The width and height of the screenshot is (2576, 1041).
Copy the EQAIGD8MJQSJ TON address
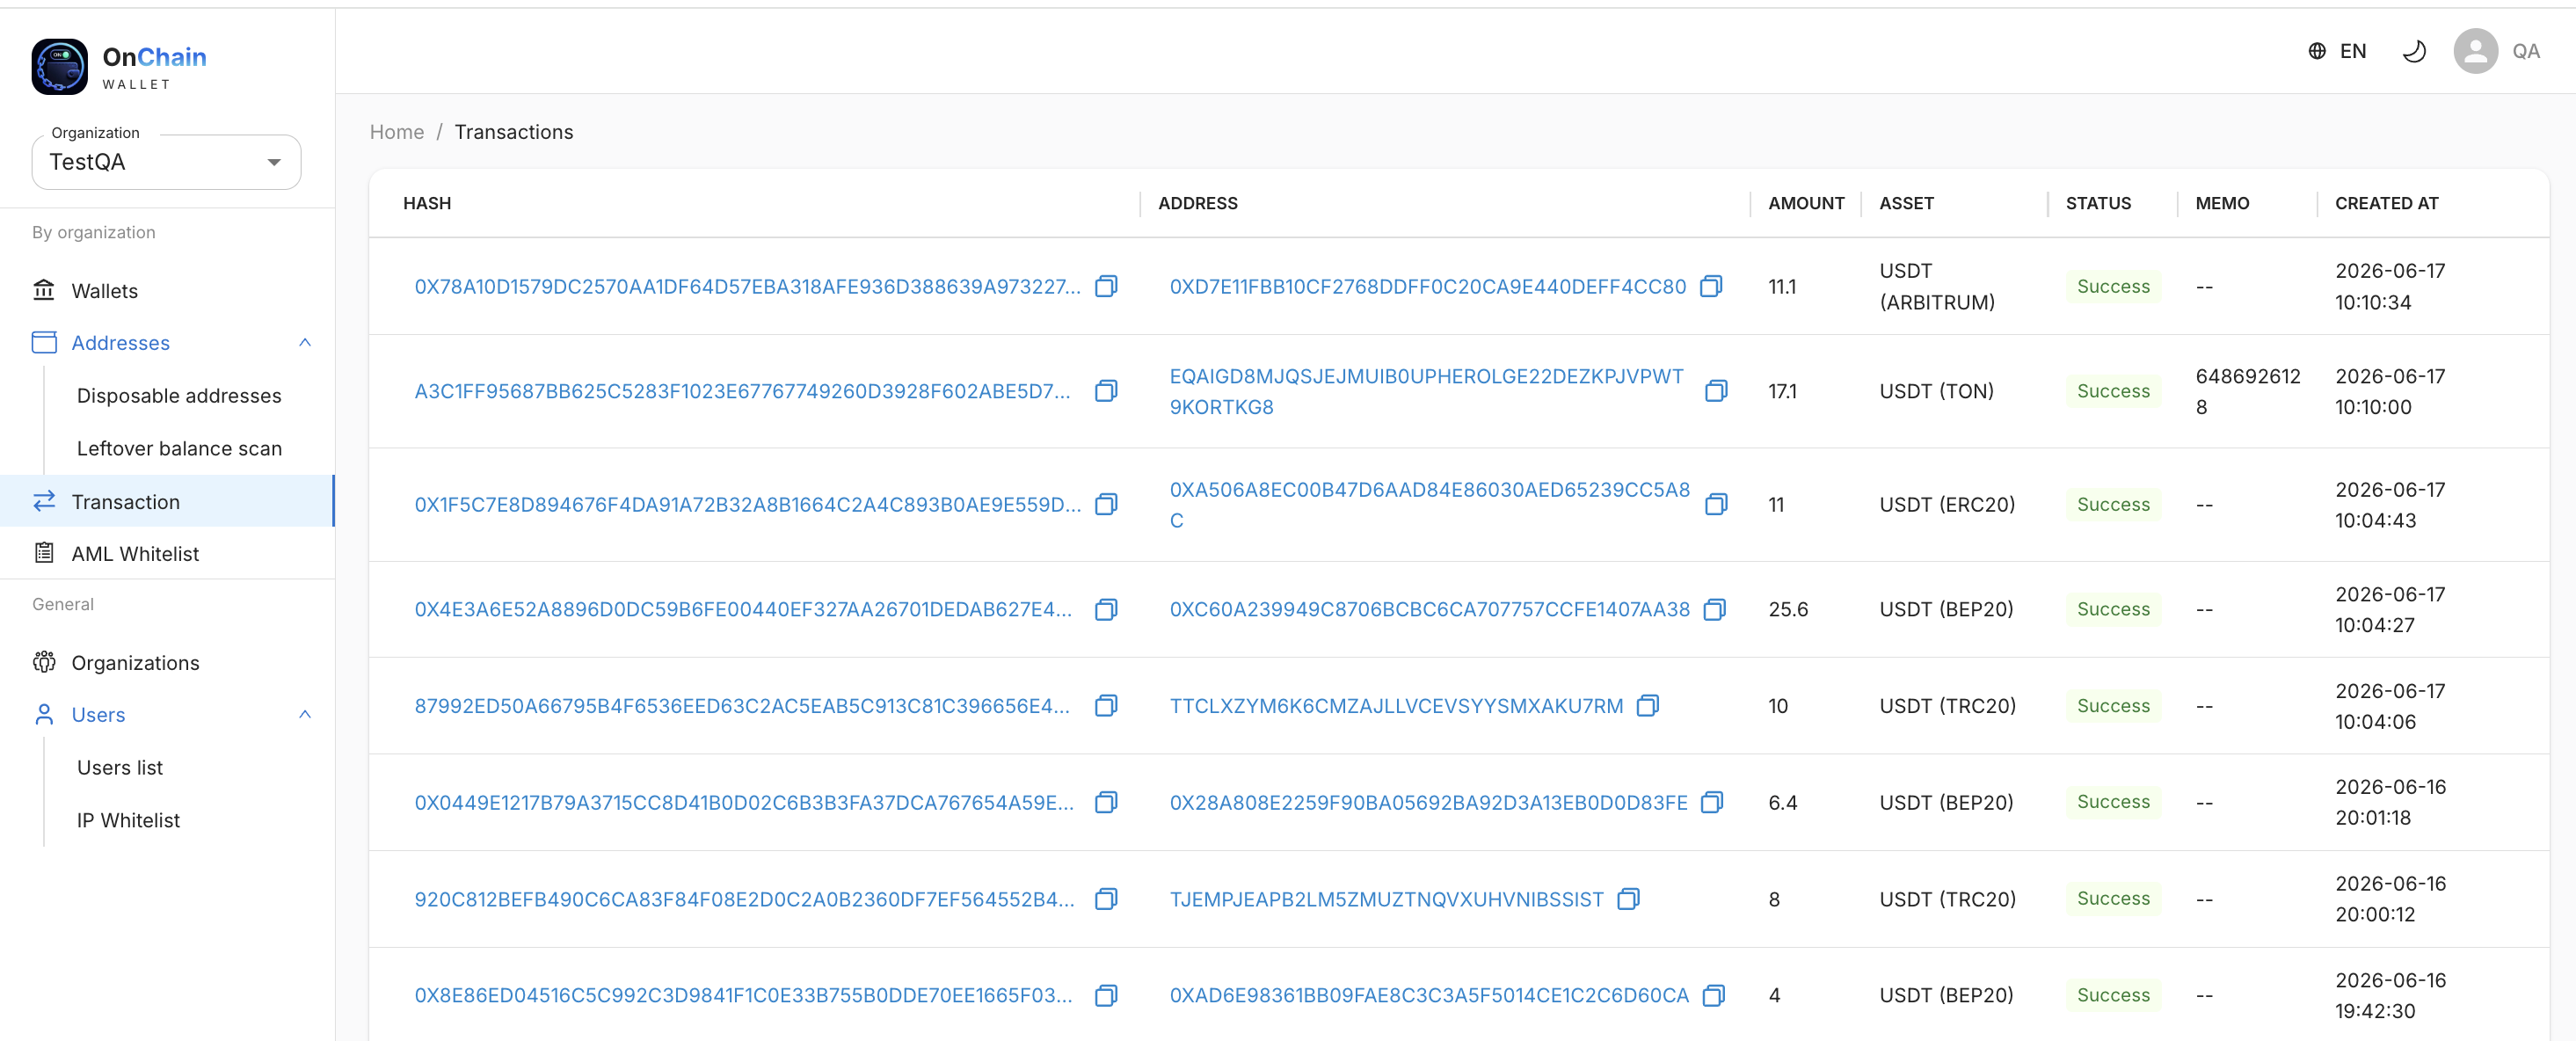point(1716,391)
